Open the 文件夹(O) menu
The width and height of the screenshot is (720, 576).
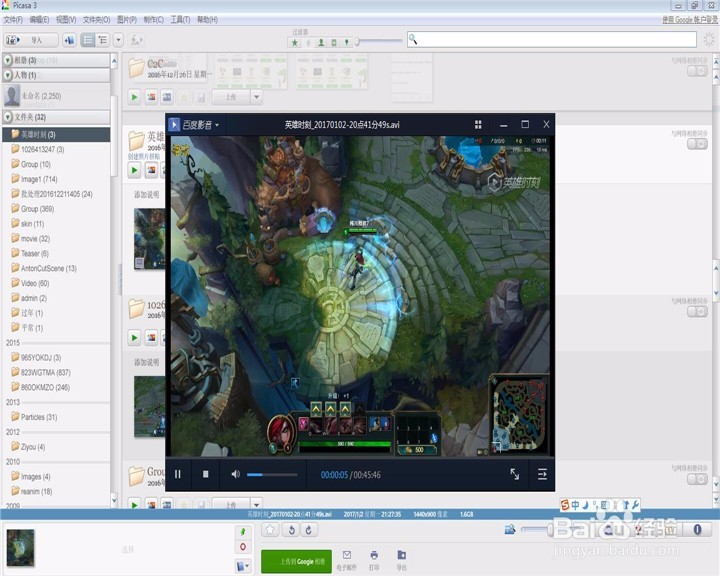[x=96, y=20]
